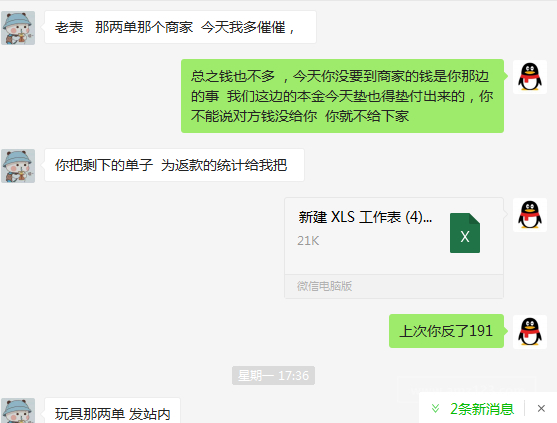Click the message 老表 那两单那个商家
Viewport: 557px width, 423px height.
pos(180,27)
